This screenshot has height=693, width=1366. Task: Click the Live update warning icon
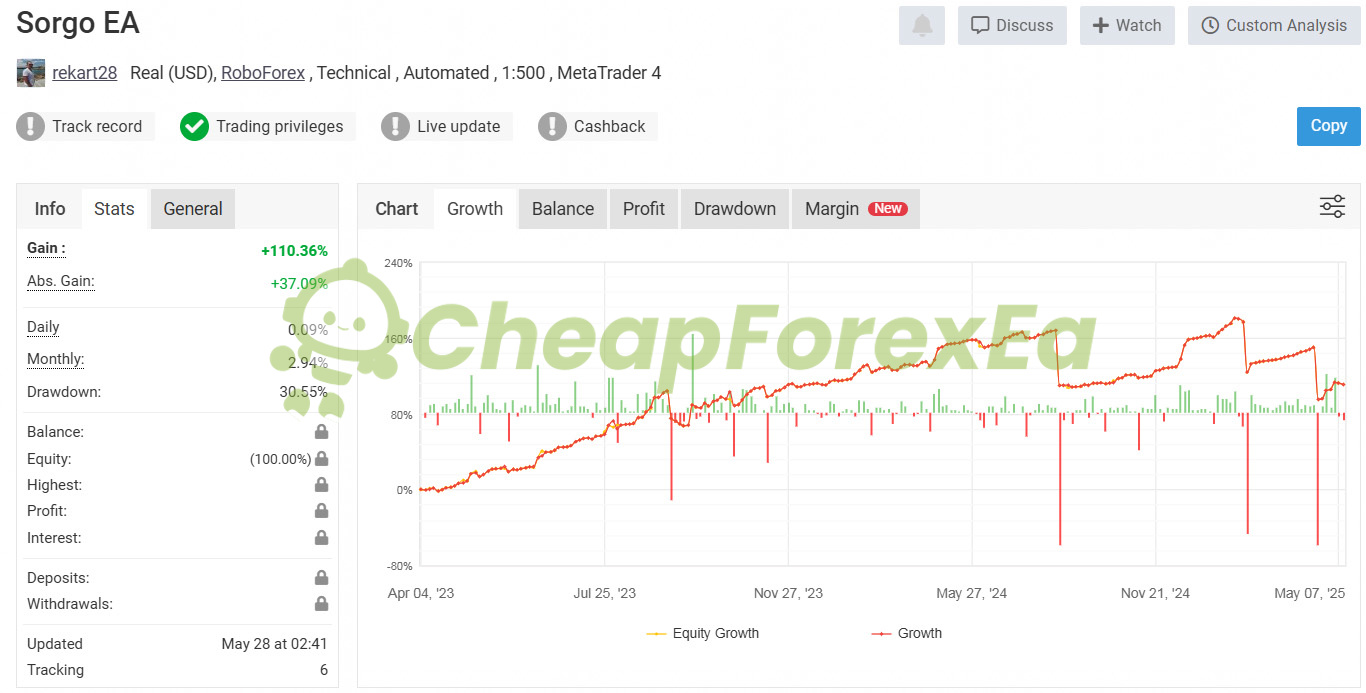click(395, 126)
